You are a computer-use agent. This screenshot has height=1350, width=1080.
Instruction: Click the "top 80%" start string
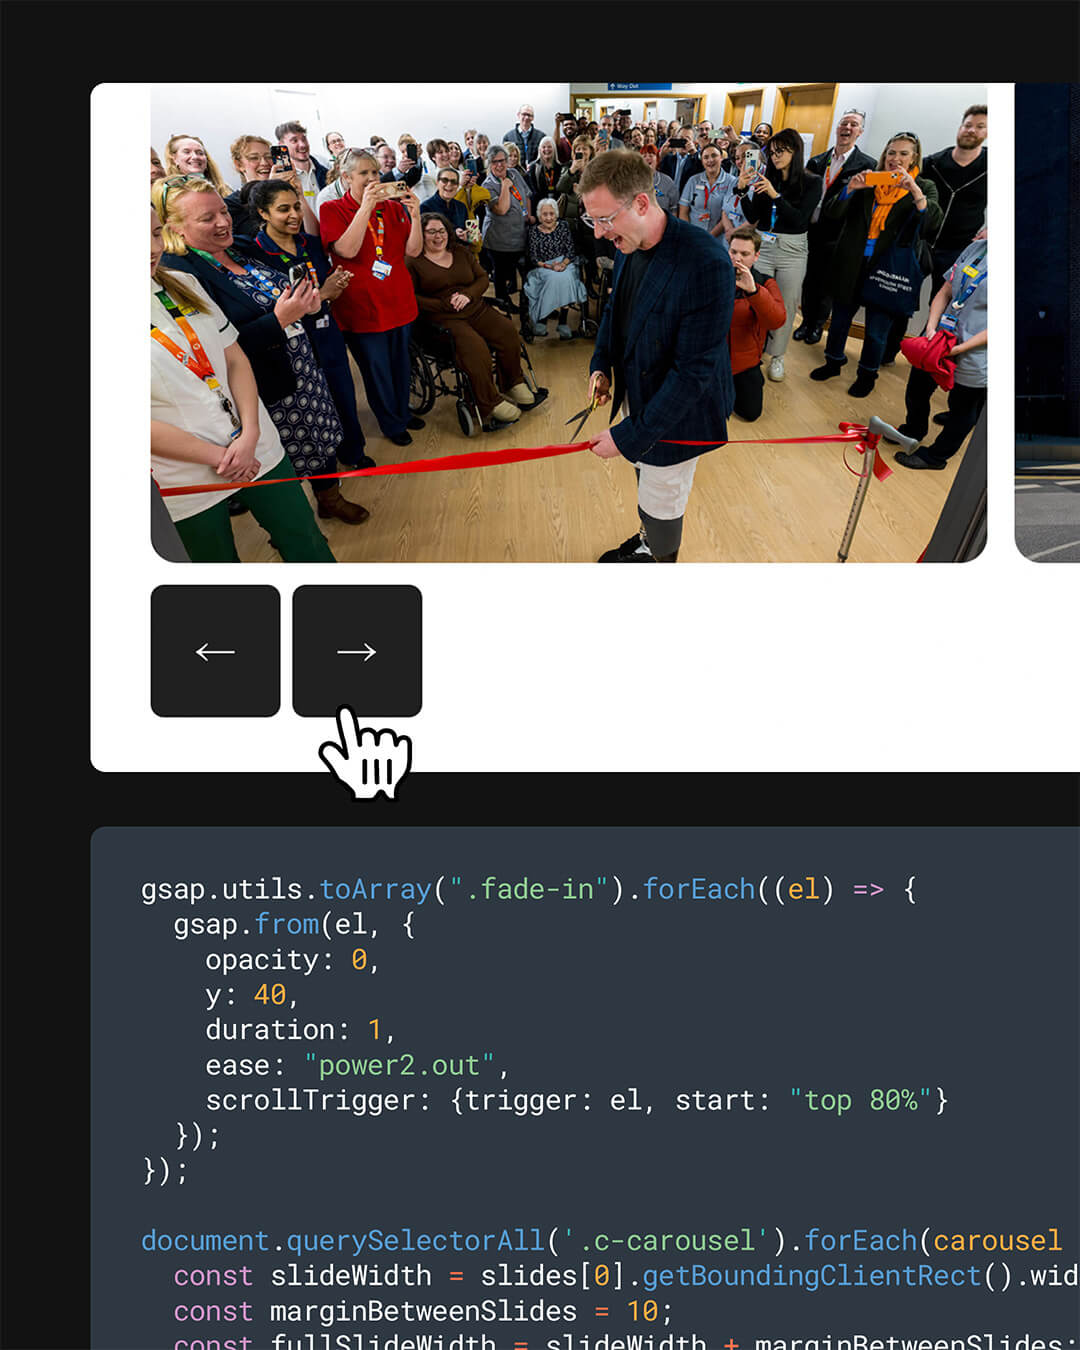tap(860, 1100)
